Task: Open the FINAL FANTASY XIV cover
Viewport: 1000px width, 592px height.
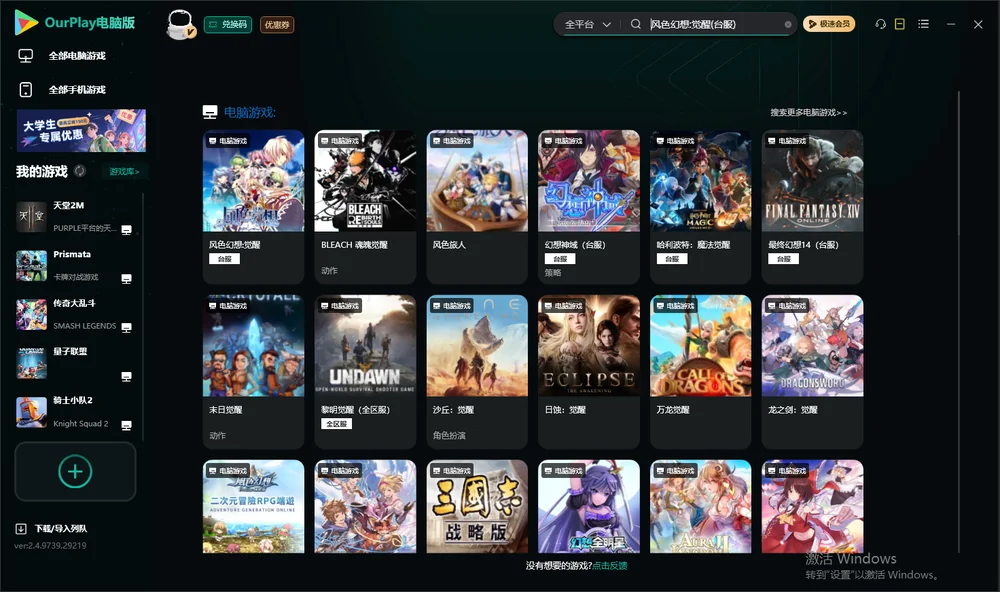Action: pos(812,181)
